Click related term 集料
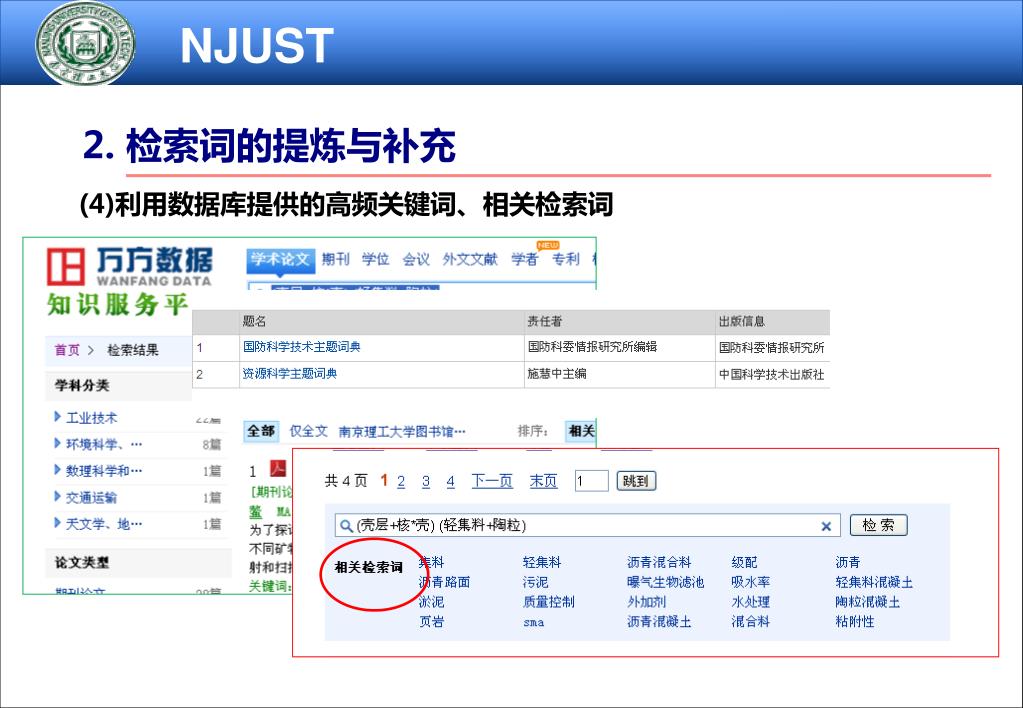This screenshot has height=708, width=1023. (431, 562)
